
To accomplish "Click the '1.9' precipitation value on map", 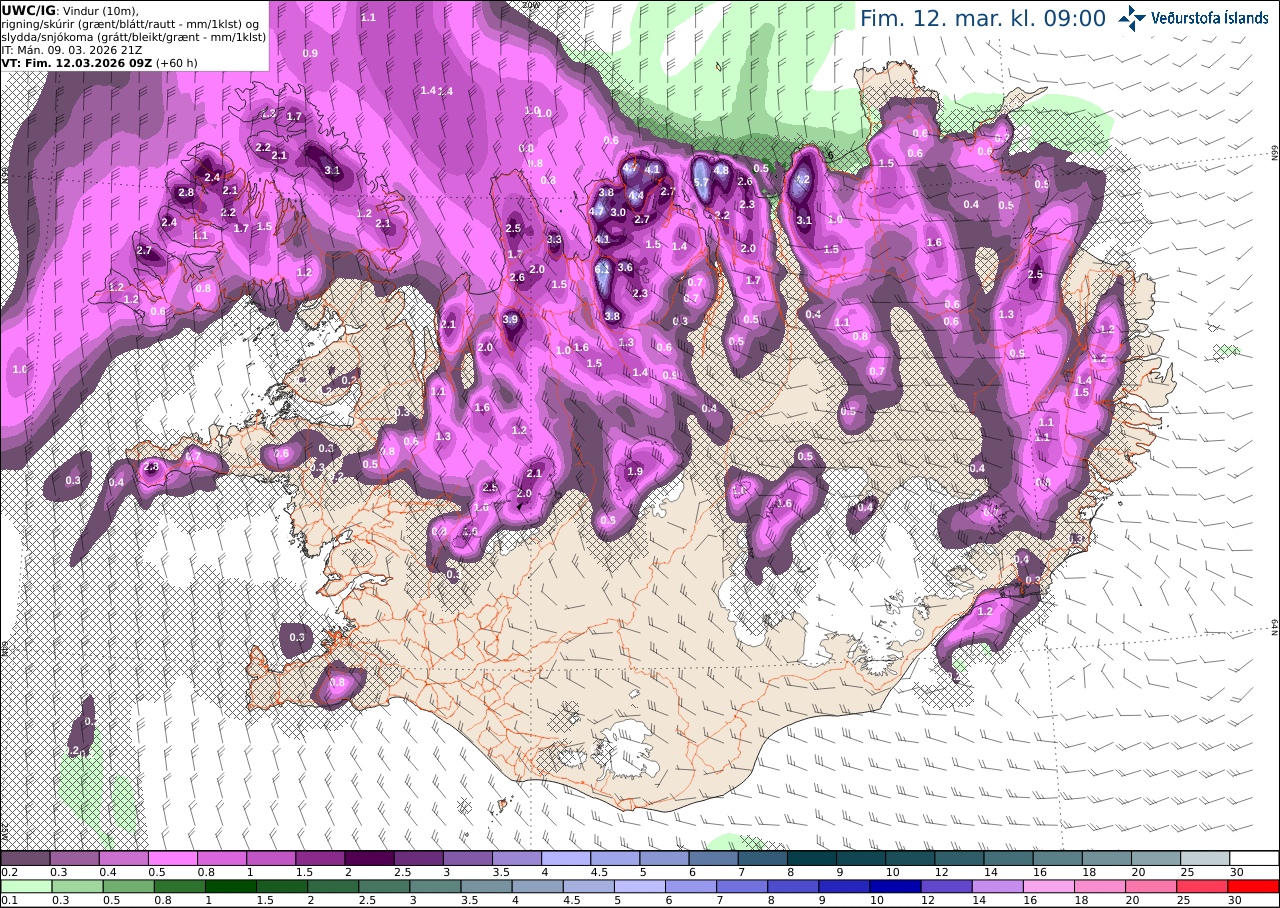I will click(x=635, y=472).
